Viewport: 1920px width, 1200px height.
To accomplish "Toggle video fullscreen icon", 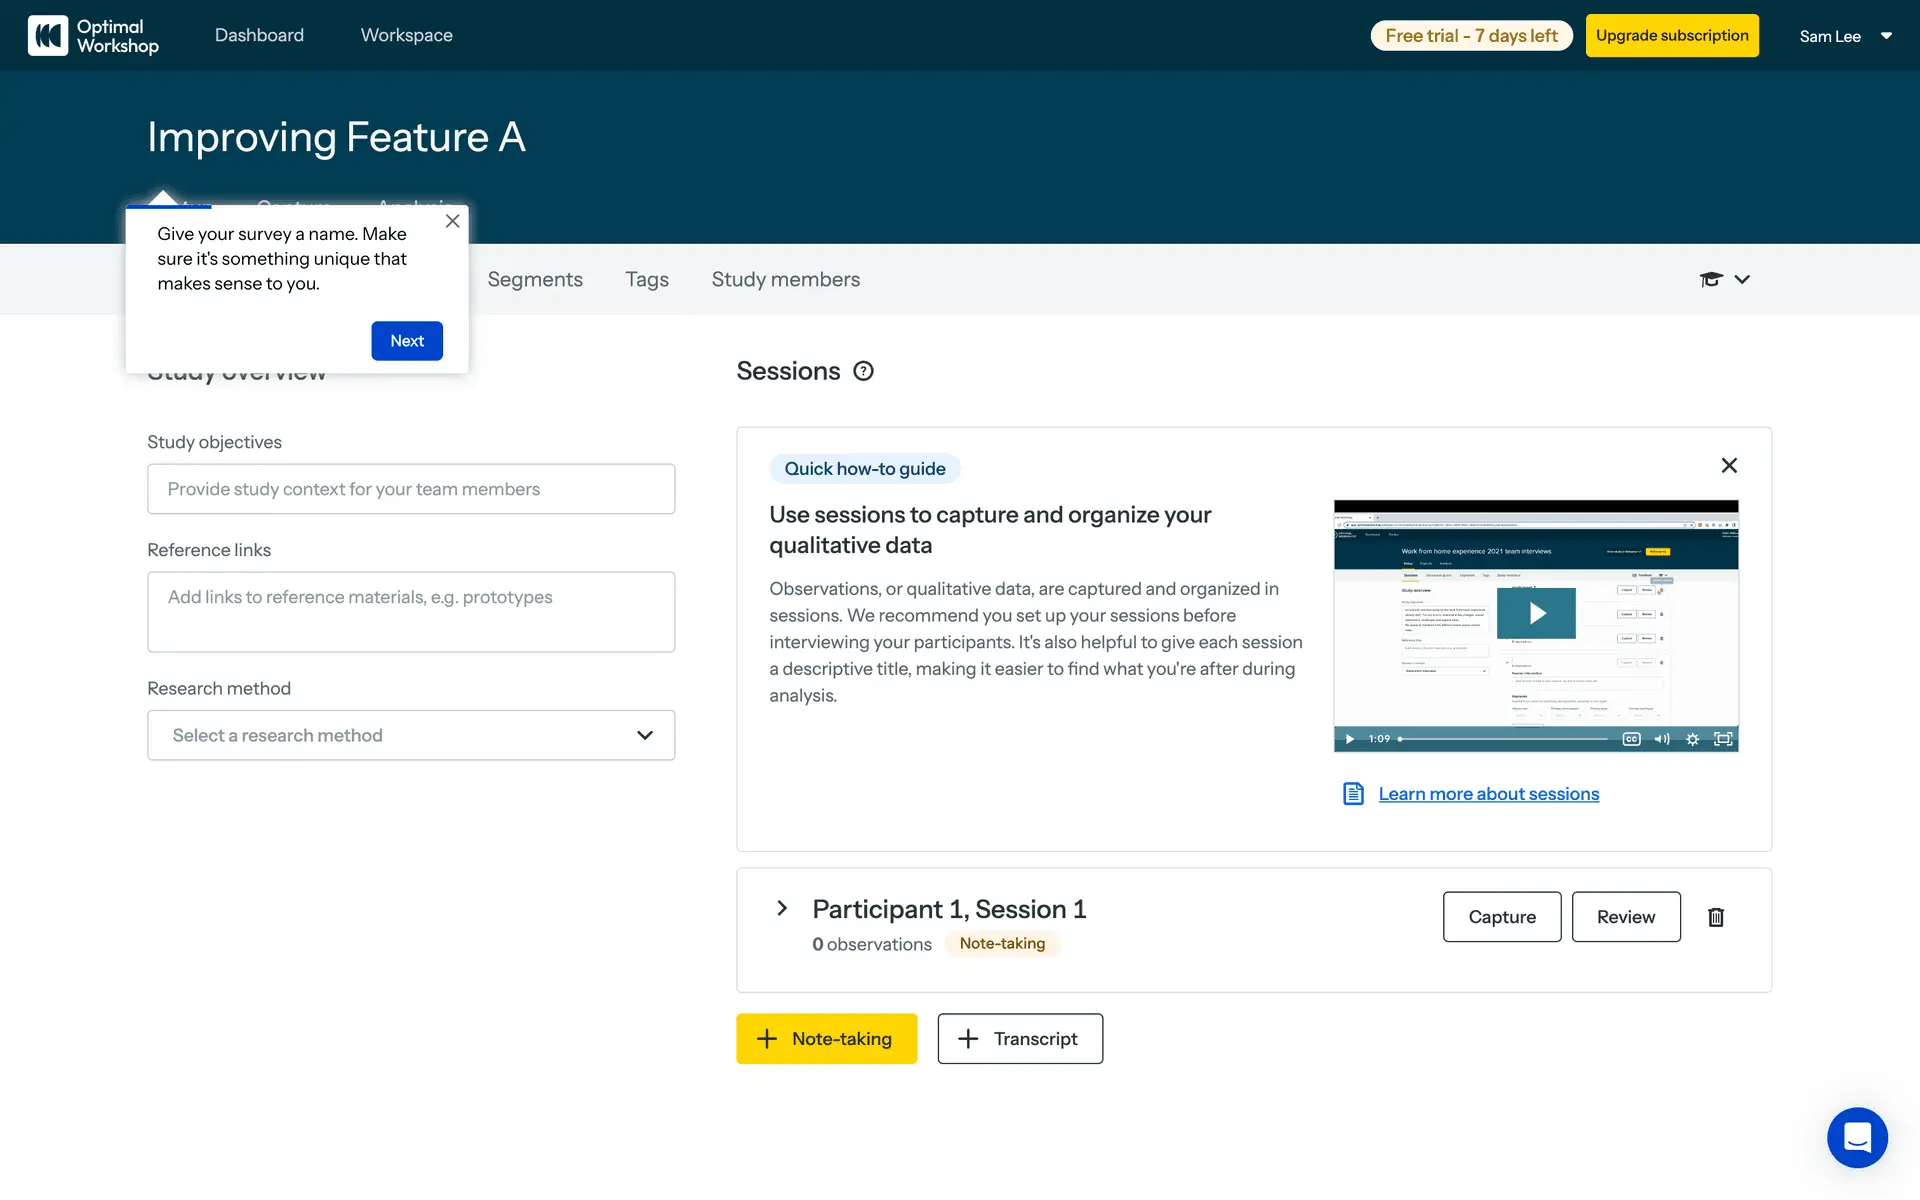I will tap(1723, 739).
